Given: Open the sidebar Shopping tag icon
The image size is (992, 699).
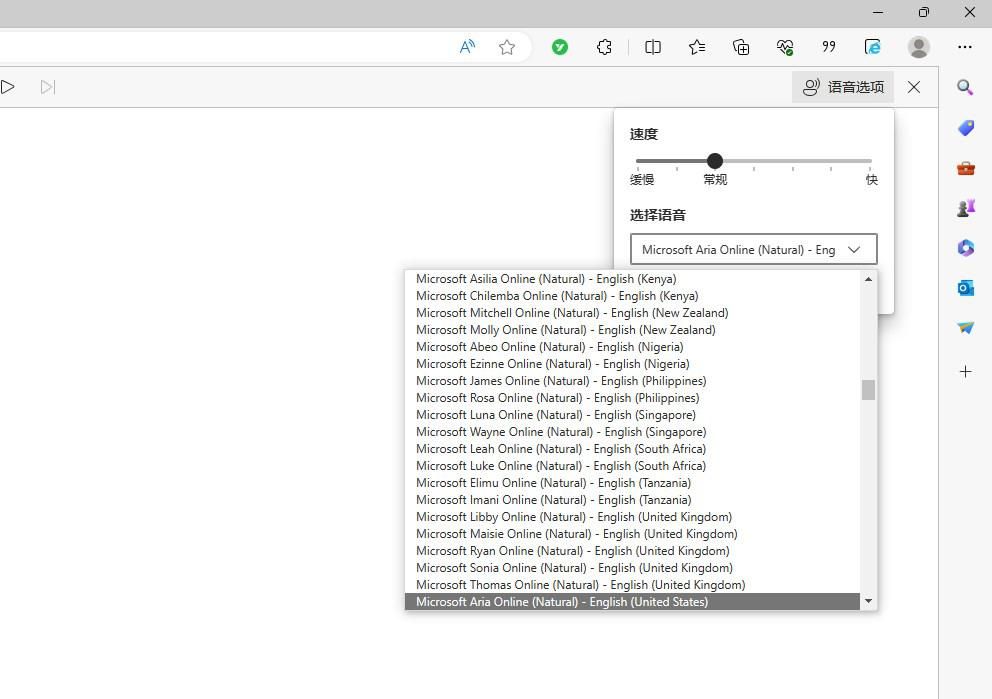Looking at the screenshot, I should 965,128.
